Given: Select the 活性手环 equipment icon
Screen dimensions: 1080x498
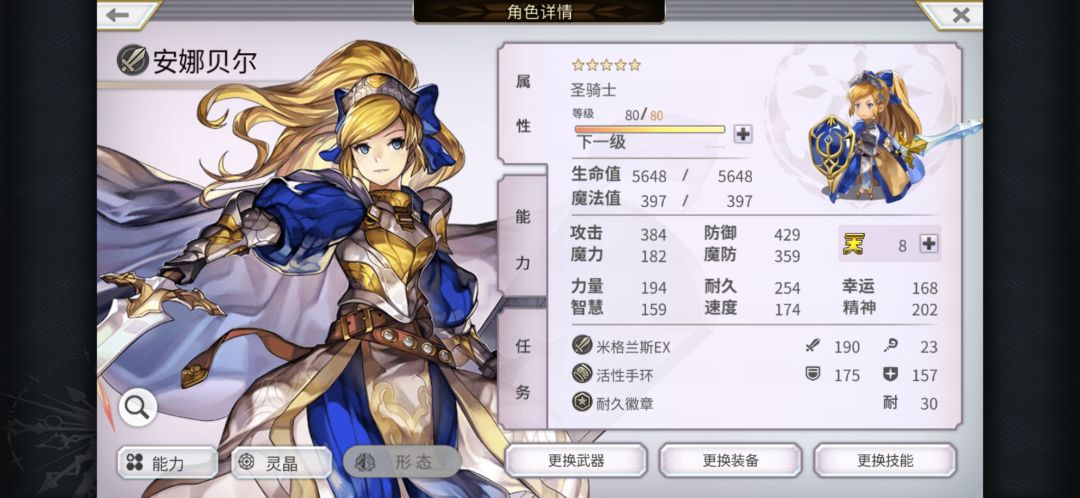Looking at the screenshot, I should (x=582, y=373).
